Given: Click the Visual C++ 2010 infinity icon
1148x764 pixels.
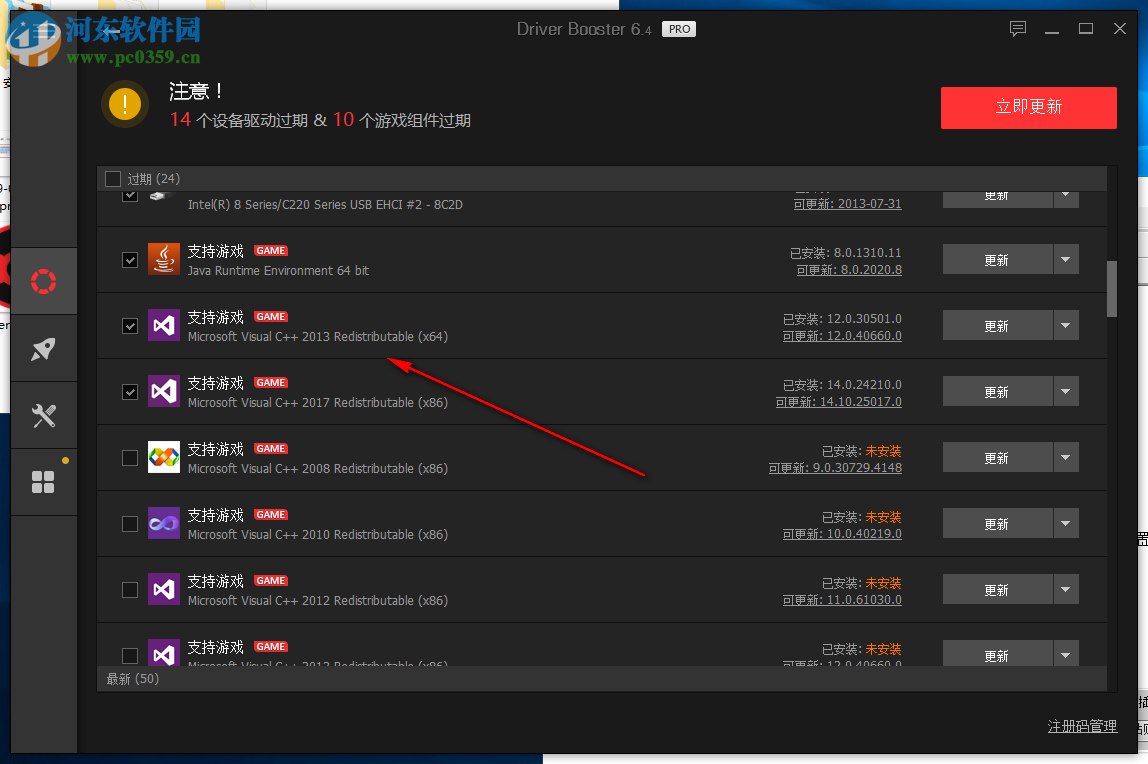Looking at the screenshot, I should click(163, 523).
